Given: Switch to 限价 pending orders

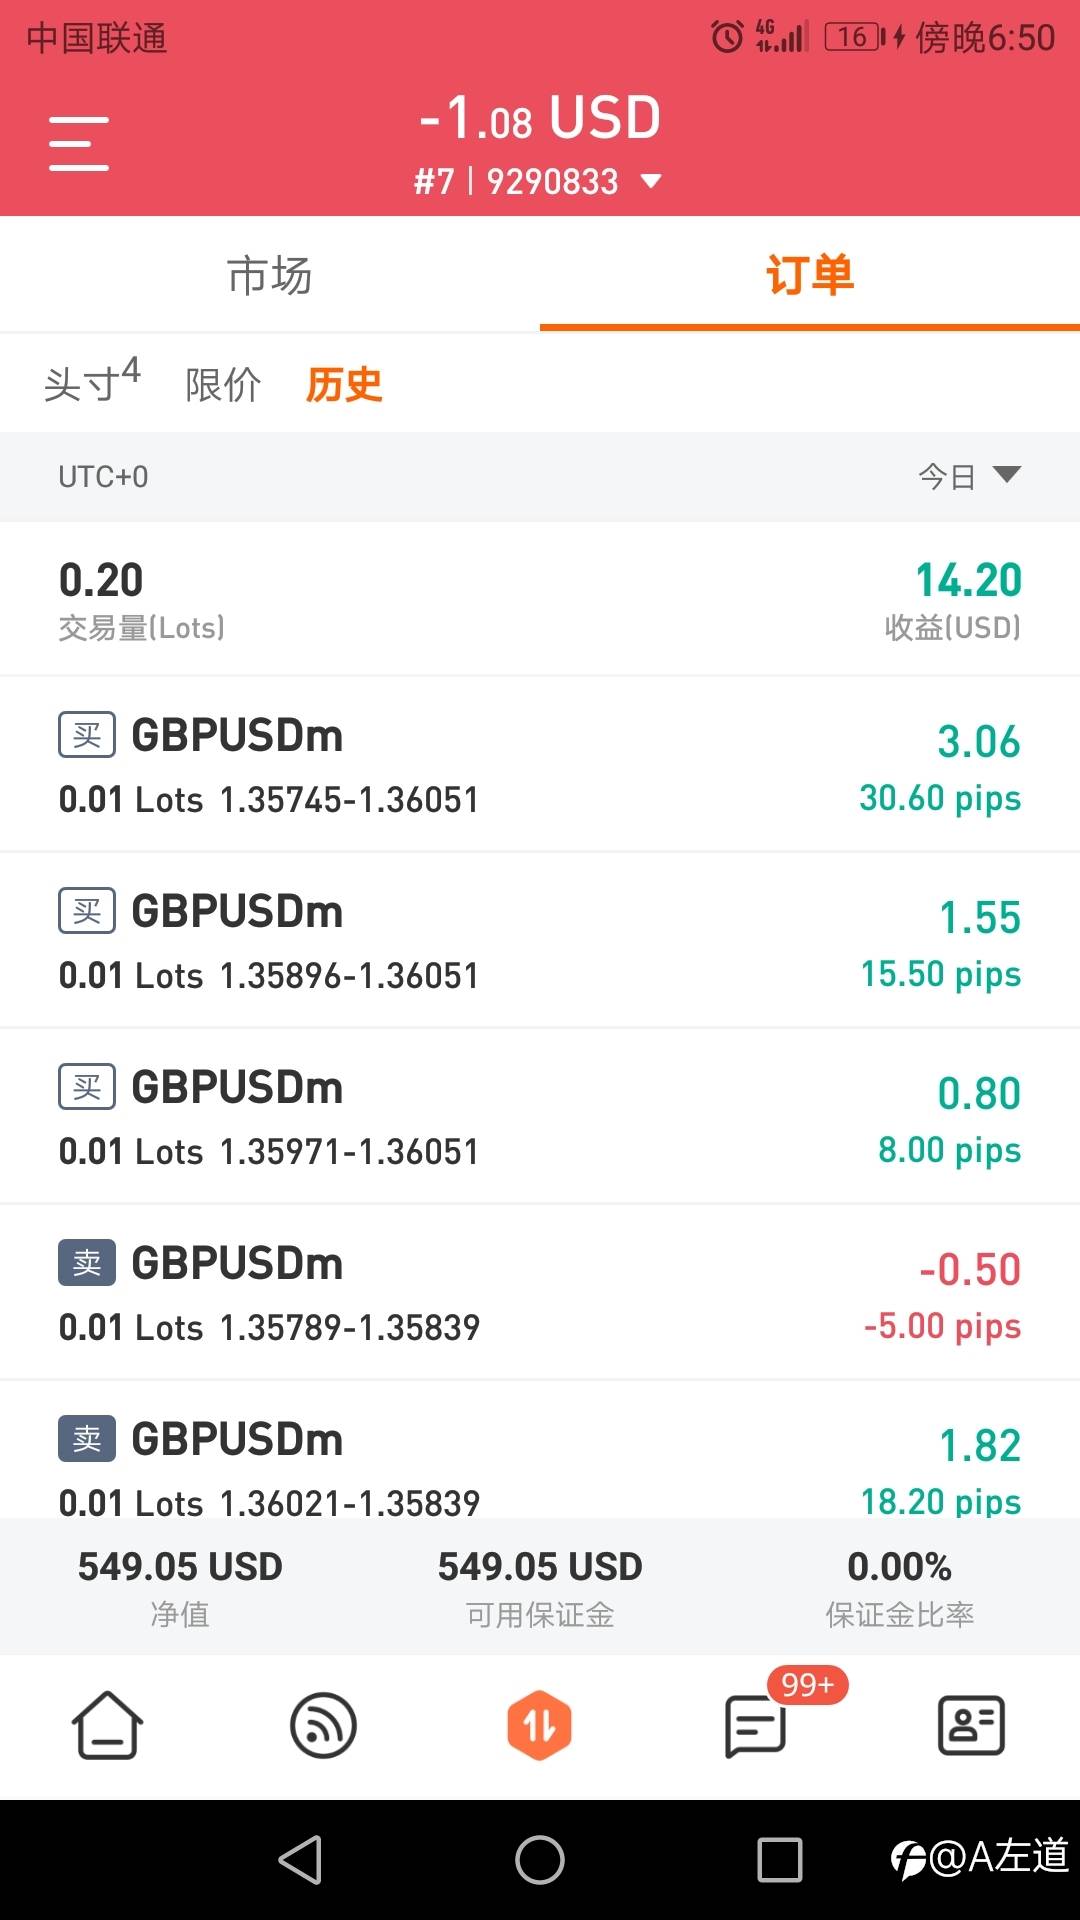Looking at the screenshot, I should coord(223,384).
